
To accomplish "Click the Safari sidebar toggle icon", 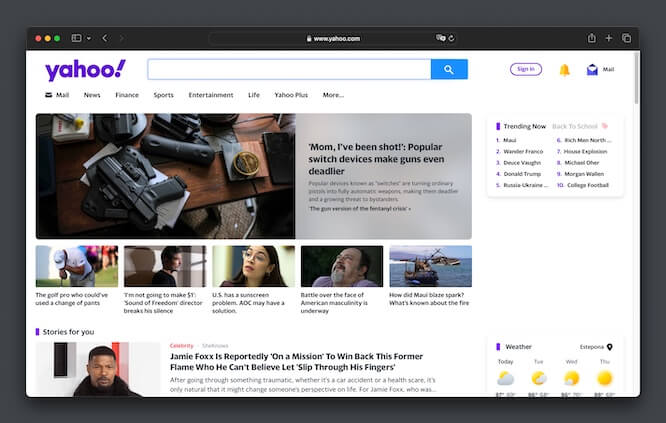I will (76, 38).
